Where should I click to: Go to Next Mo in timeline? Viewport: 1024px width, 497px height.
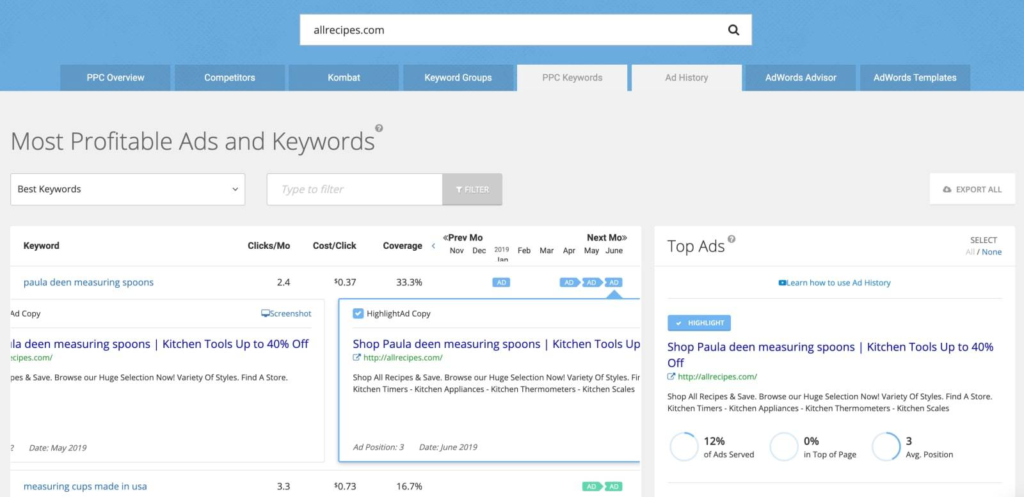pos(607,238)
